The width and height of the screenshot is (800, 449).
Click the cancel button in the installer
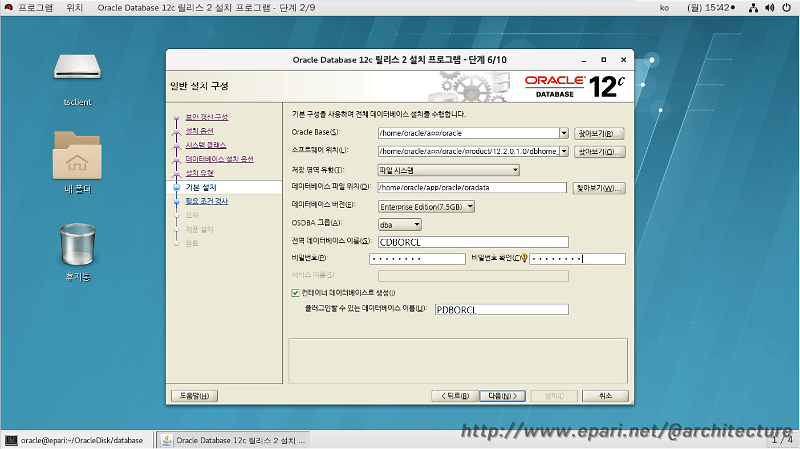[x=605, y=396]
